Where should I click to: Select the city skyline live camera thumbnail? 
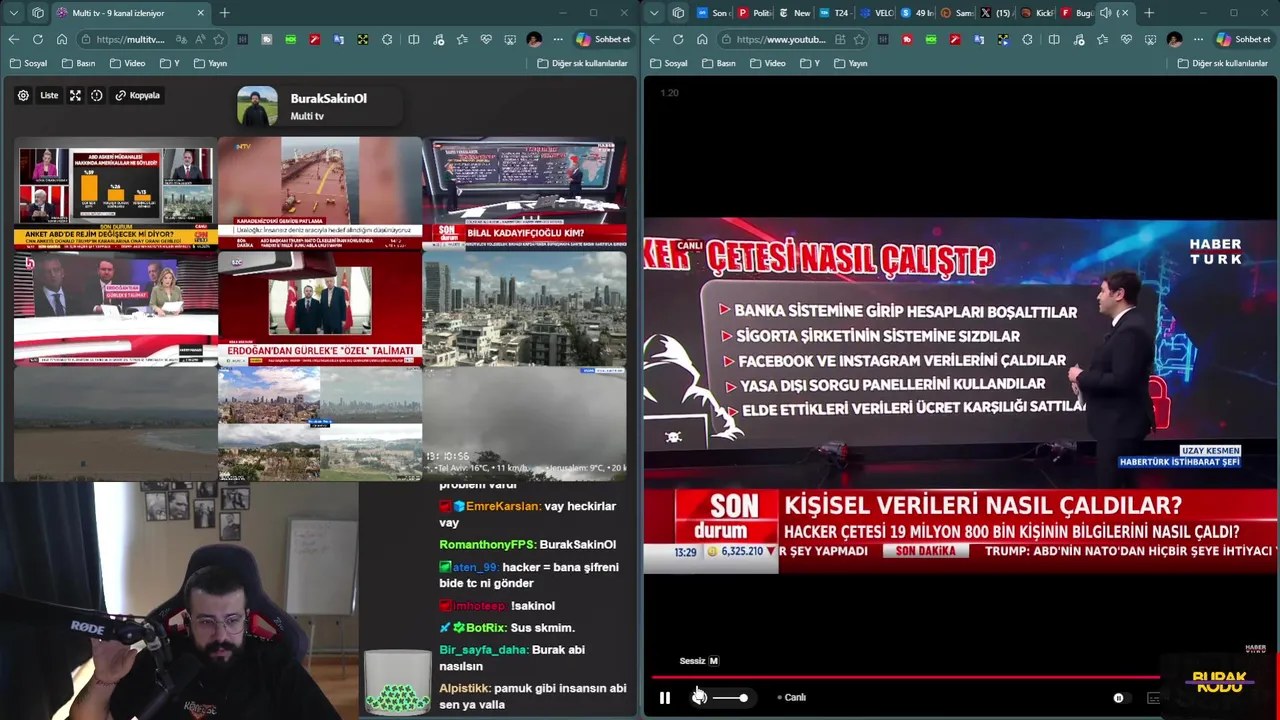(x=525, y=308)
